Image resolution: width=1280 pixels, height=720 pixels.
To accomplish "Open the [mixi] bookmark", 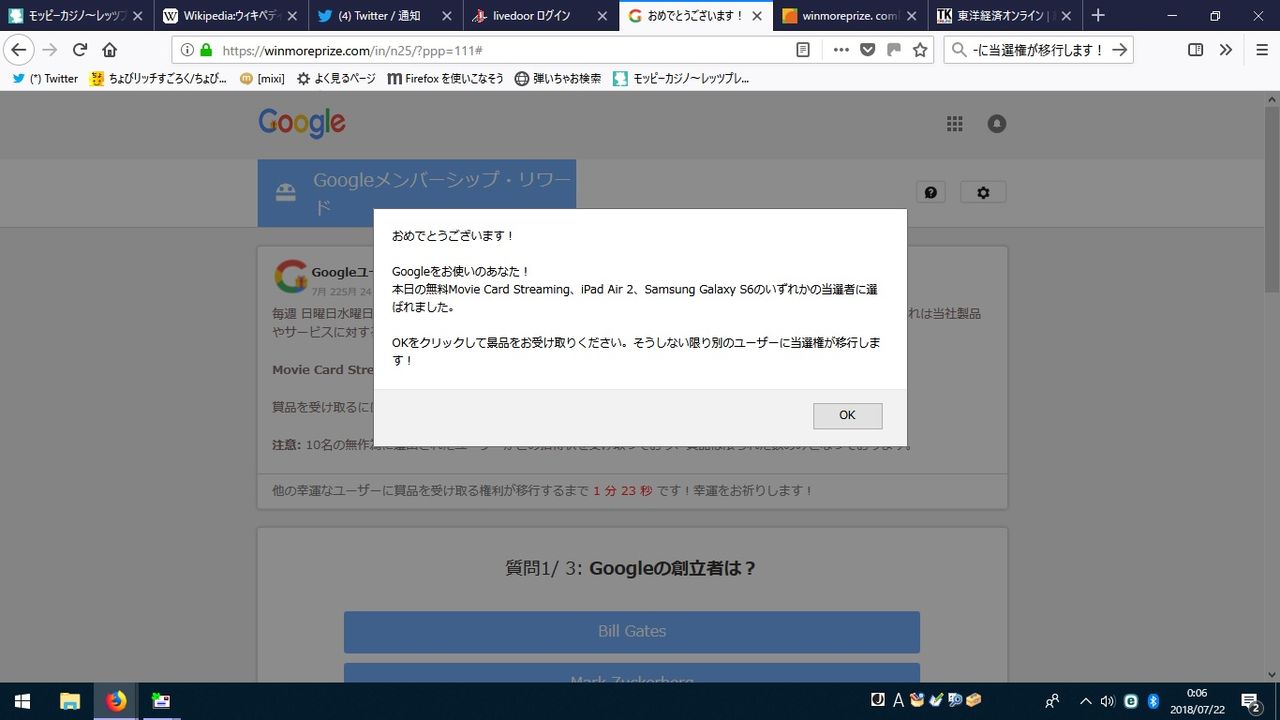I will point(263,78).
